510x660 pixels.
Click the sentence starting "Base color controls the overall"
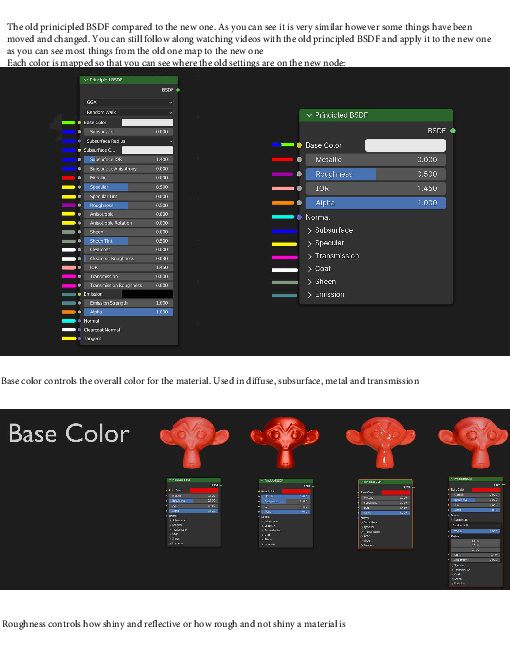click(210, 381)
